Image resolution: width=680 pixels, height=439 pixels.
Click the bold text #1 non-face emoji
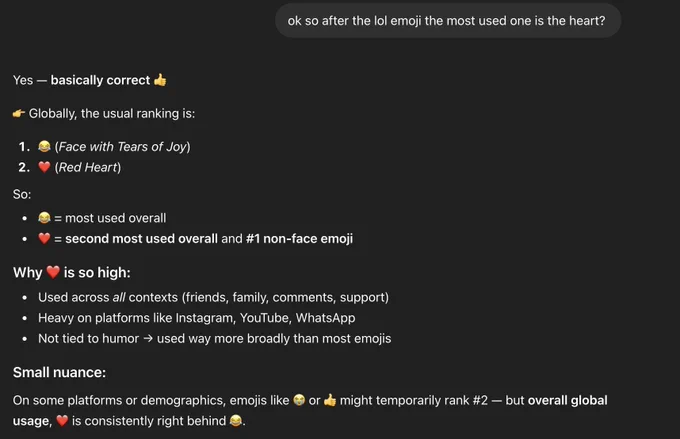(299, 239)
